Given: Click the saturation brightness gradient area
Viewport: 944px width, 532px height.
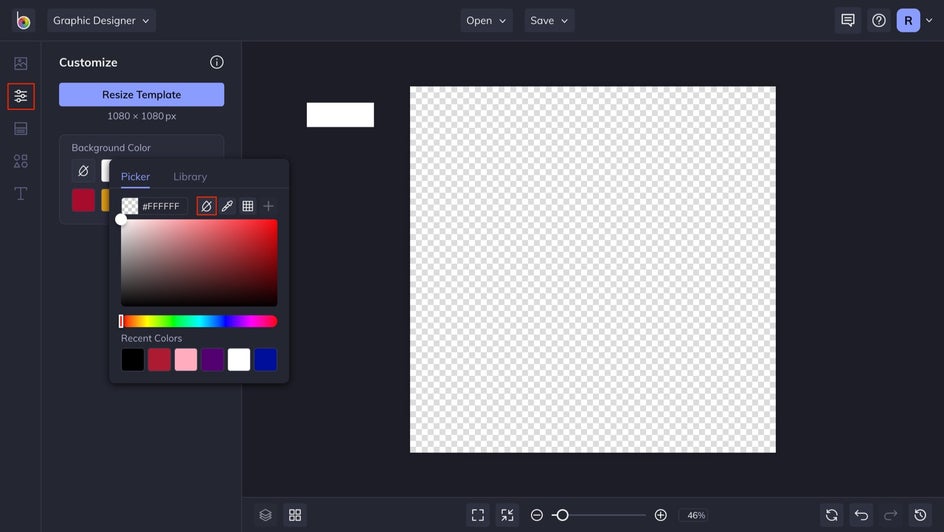Looking at the screenshot, I should (x=199, y=263).
